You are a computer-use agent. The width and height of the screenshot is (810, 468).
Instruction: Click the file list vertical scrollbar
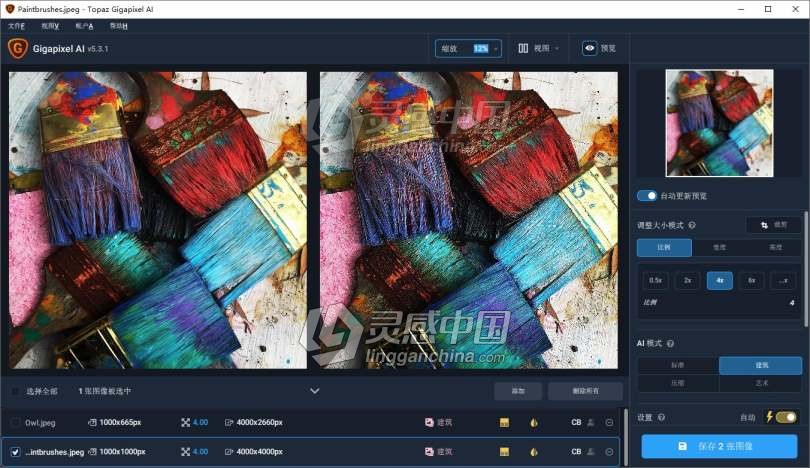(627, 436)
